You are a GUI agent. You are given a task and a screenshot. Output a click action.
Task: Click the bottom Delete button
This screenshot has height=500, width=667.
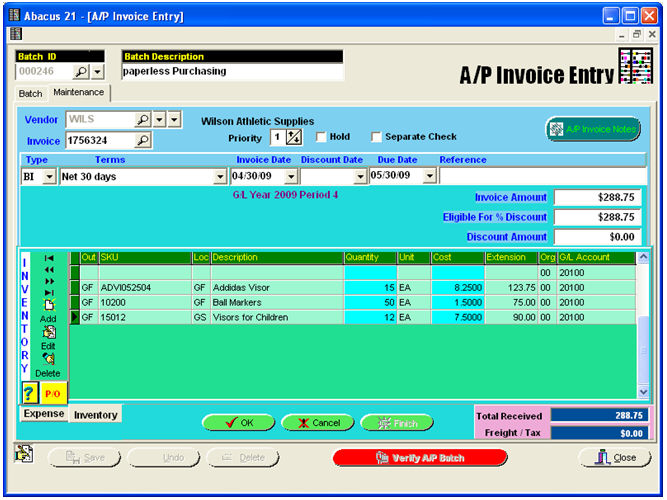[x=243, y=458]
